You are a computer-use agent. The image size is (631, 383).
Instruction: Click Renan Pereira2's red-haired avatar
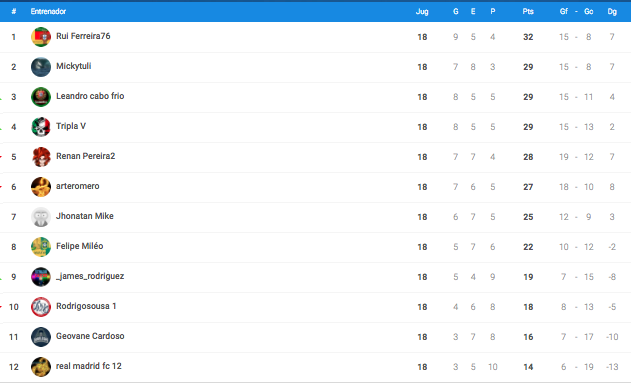point(41,157)
